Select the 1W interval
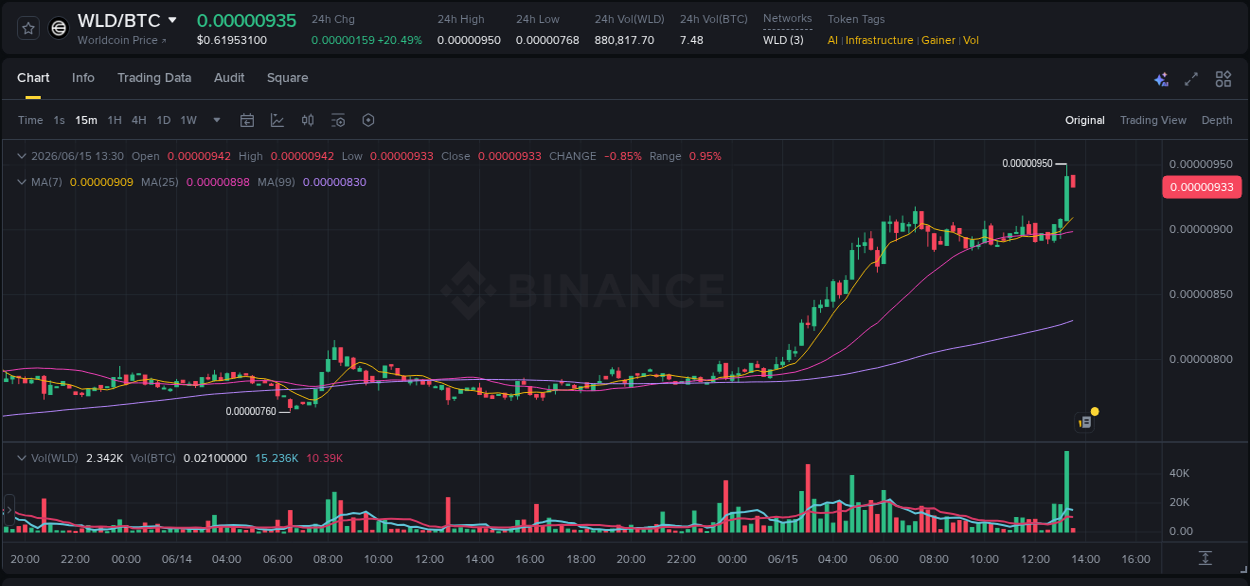Image resolution: width=1250 pixels, height=586 pixels. pos(188,120)
